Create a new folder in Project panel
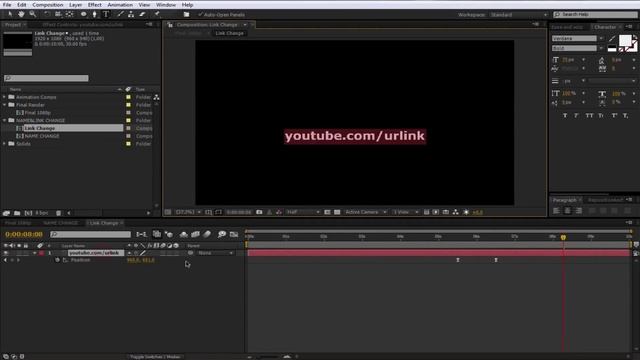The height and width of the screenshot is (360, 640). coord(17,213)
